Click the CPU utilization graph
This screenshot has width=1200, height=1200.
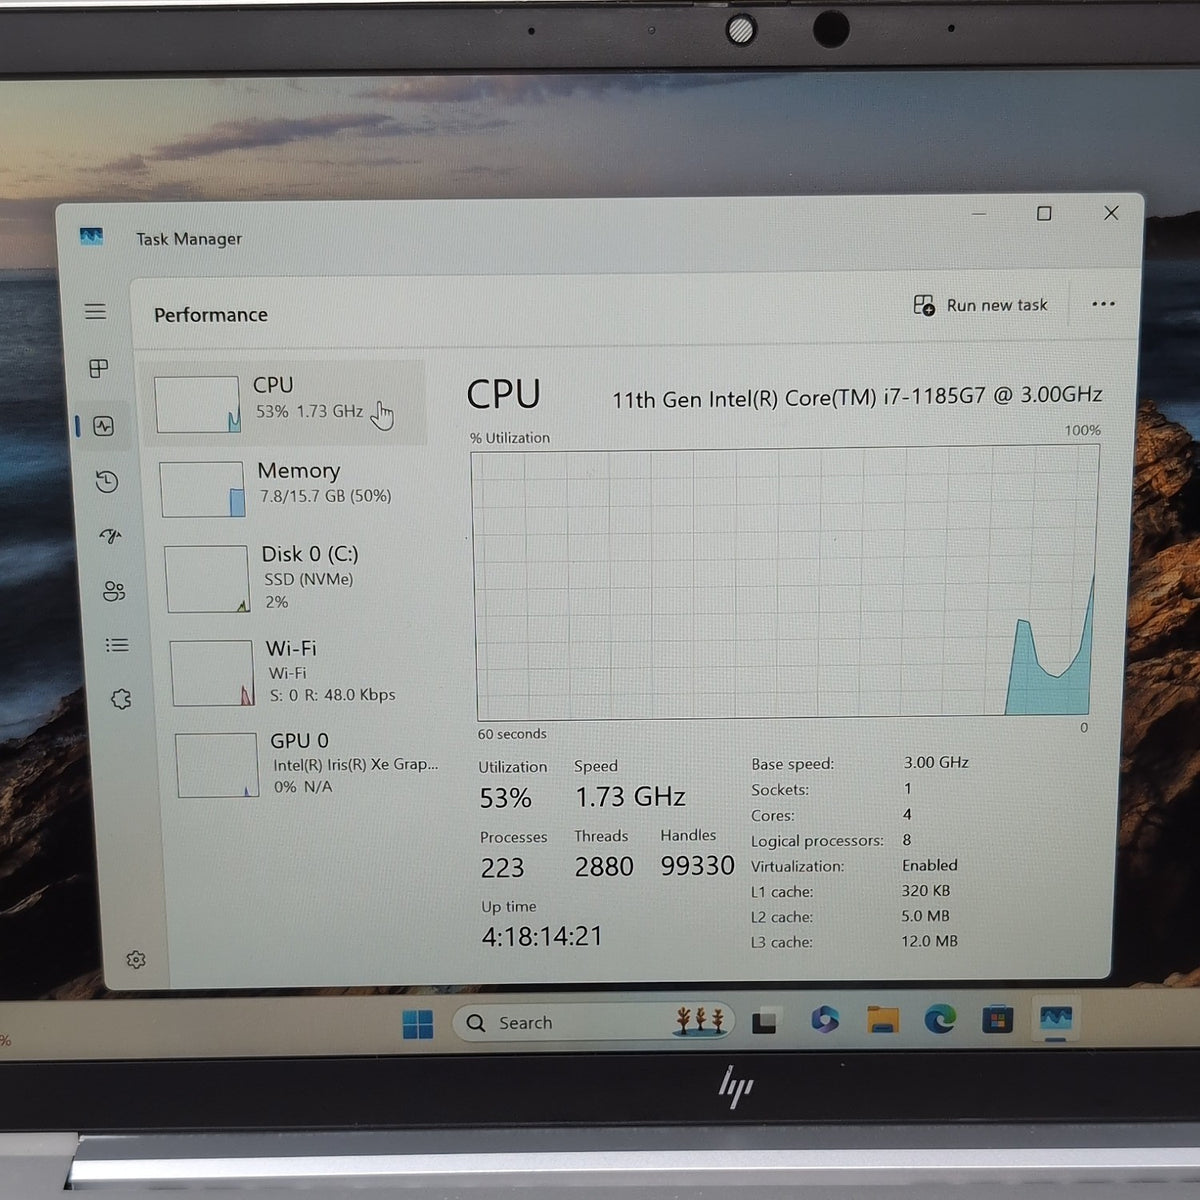[x=785, y=583]
